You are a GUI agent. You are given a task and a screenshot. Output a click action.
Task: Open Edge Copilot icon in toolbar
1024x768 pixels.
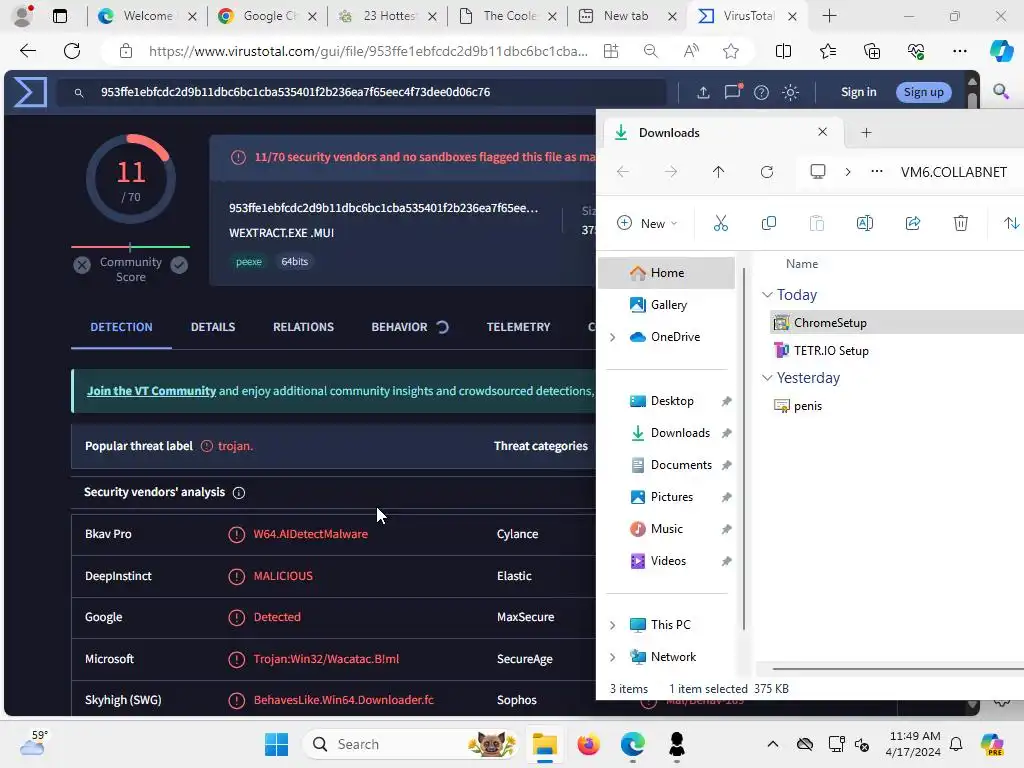(1001, 51)
